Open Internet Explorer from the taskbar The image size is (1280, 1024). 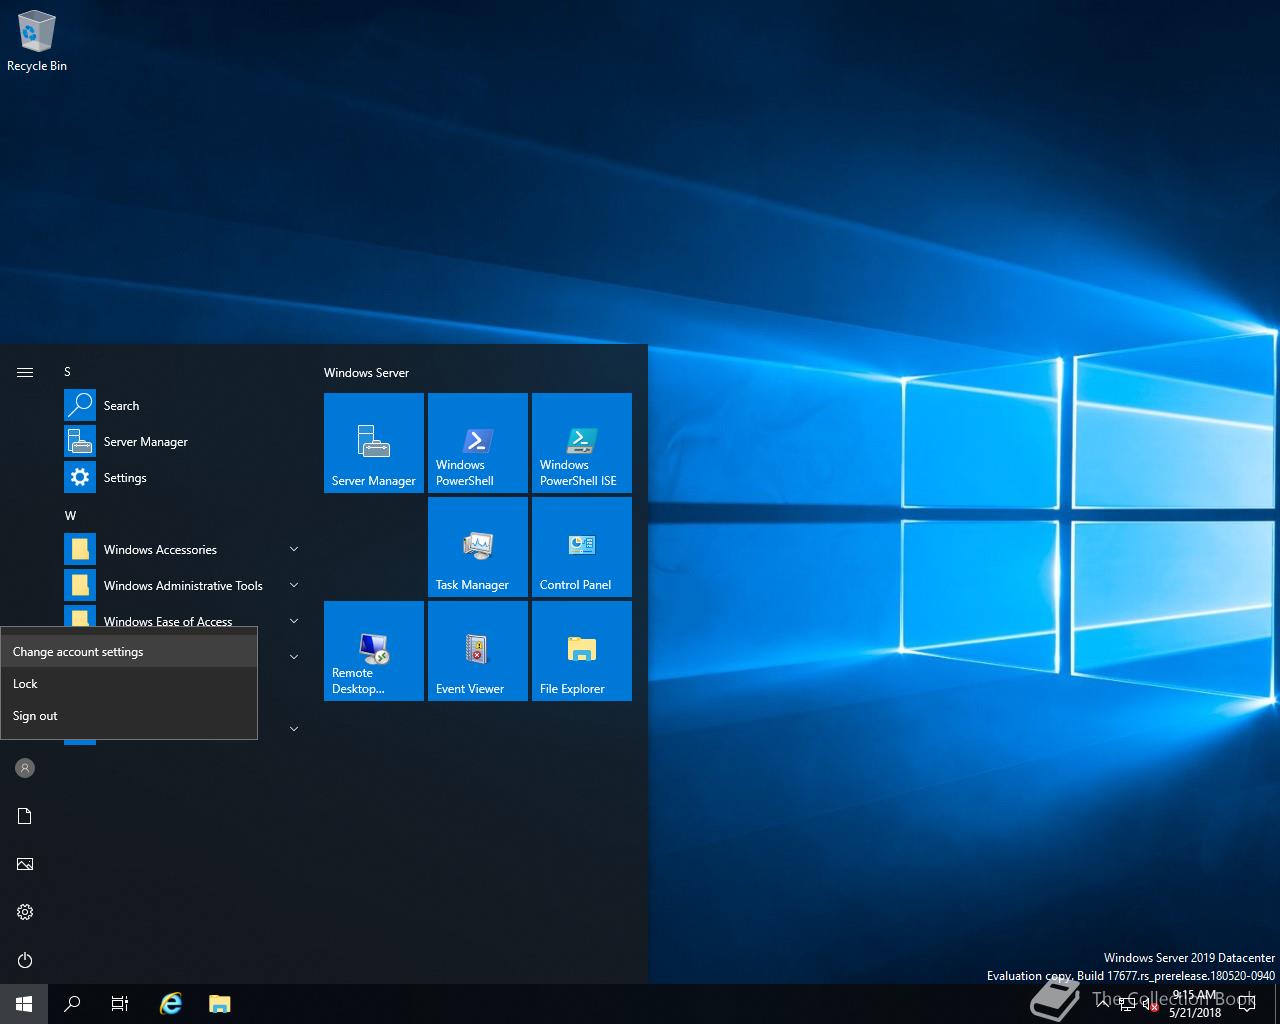point(171,1004)
